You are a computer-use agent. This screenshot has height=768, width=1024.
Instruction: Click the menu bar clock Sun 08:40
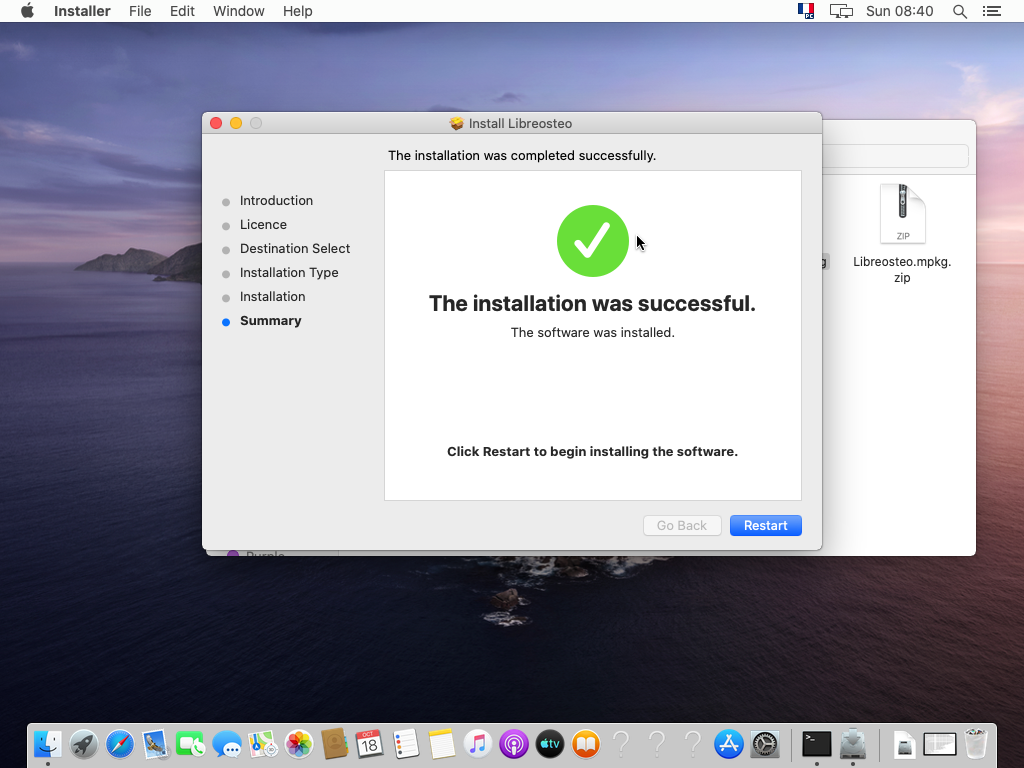tap(899, 11)
